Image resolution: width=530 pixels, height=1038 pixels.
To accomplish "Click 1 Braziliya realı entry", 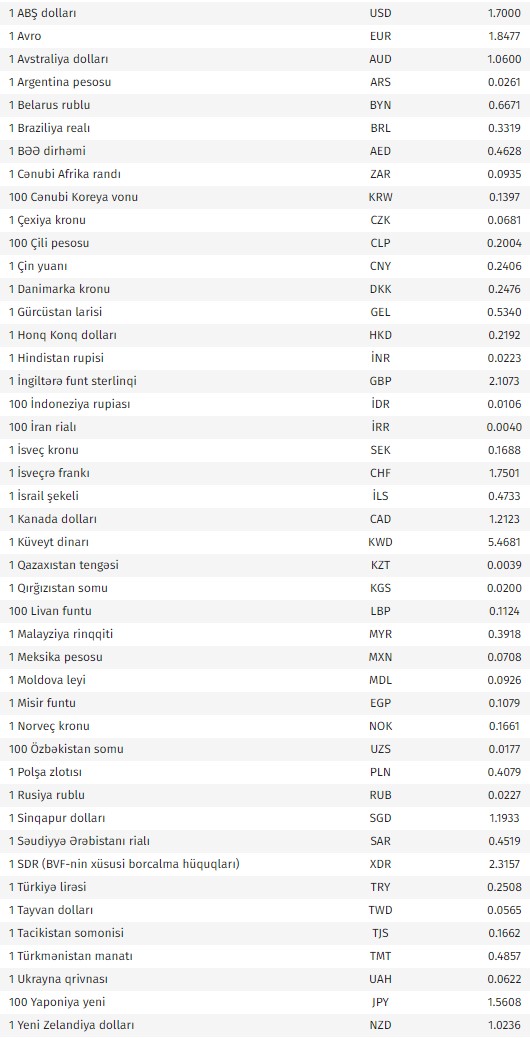I will point(265,128).
